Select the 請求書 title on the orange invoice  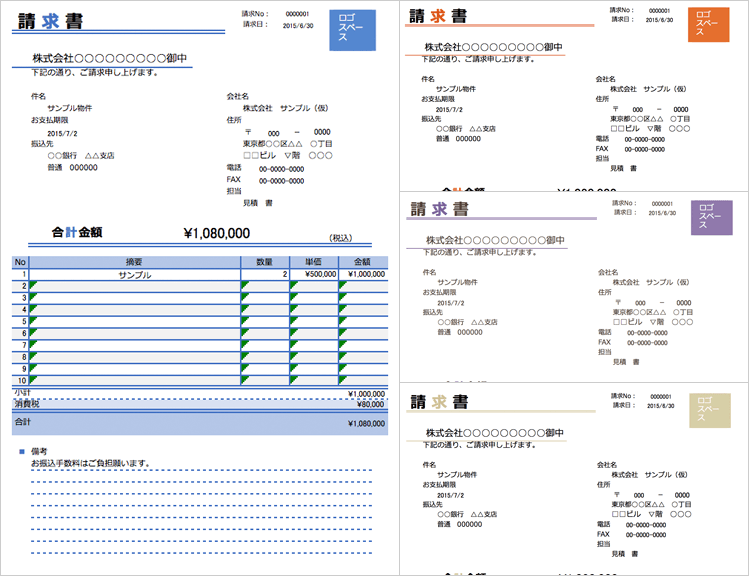438,16
